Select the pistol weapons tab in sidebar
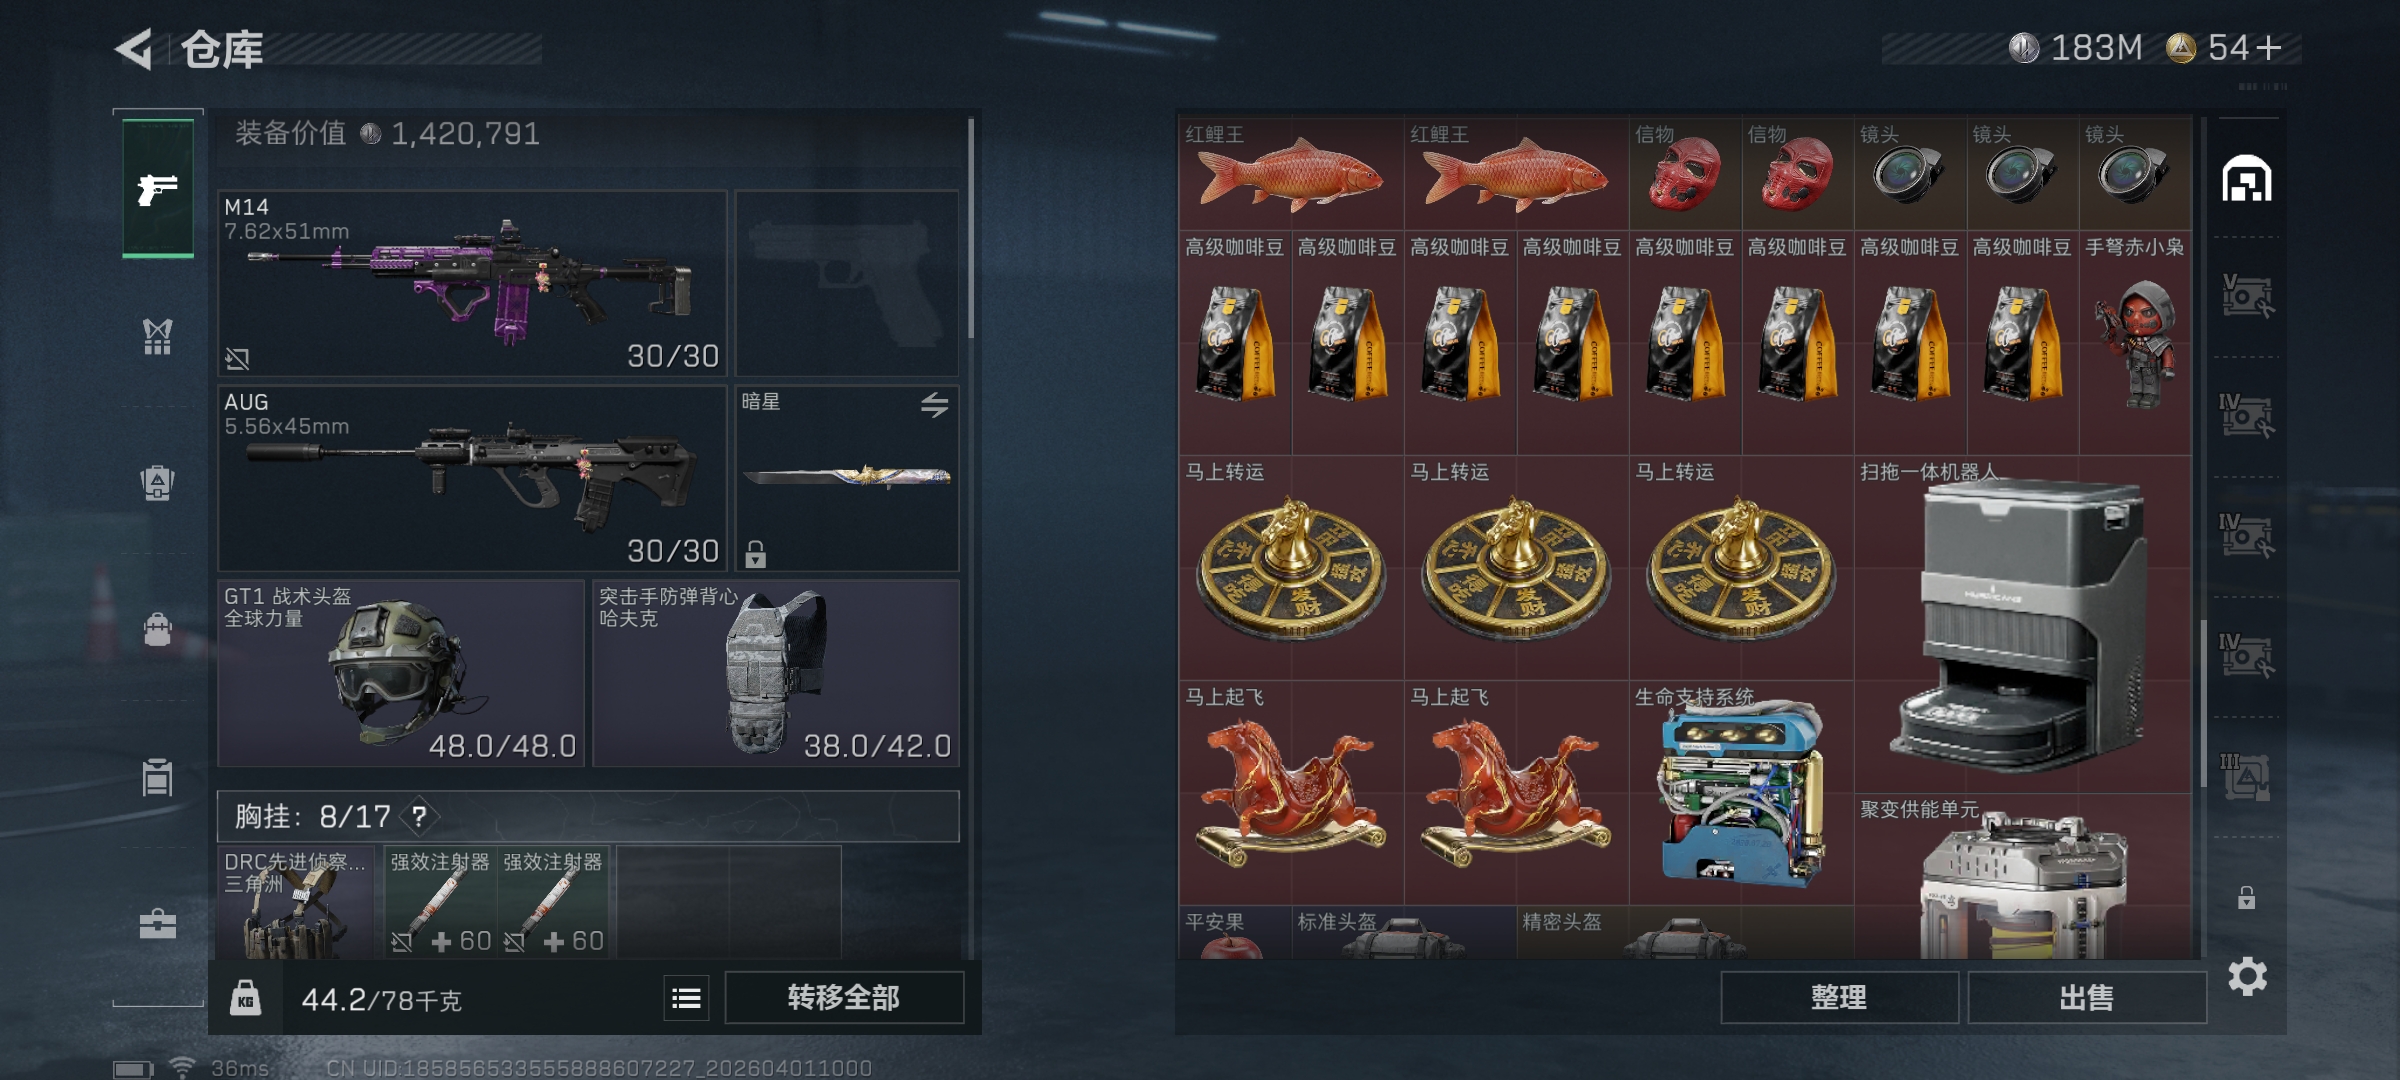 pyautogui.click(x=158, y=188)
